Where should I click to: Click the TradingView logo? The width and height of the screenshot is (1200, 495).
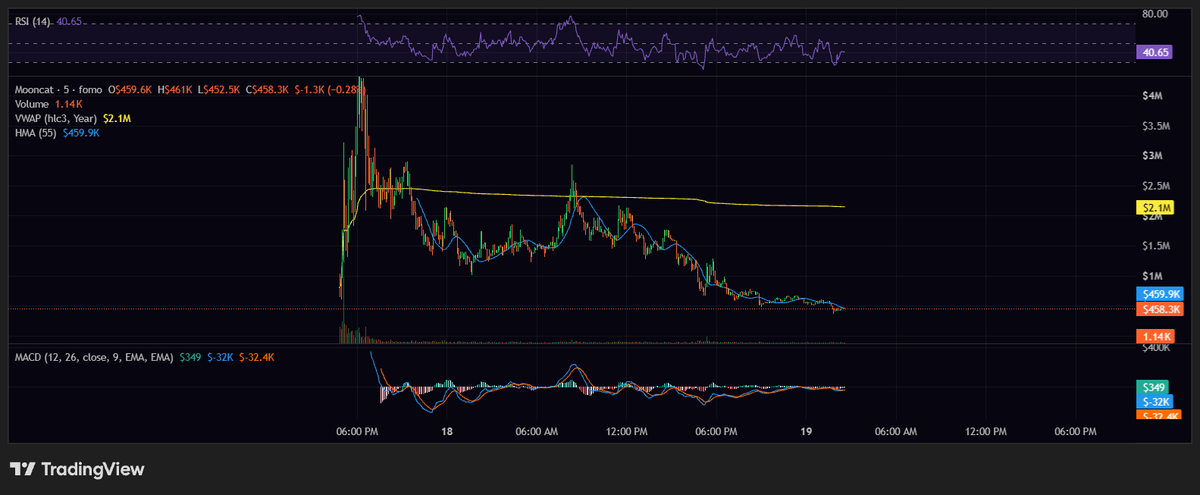(77, 469)
